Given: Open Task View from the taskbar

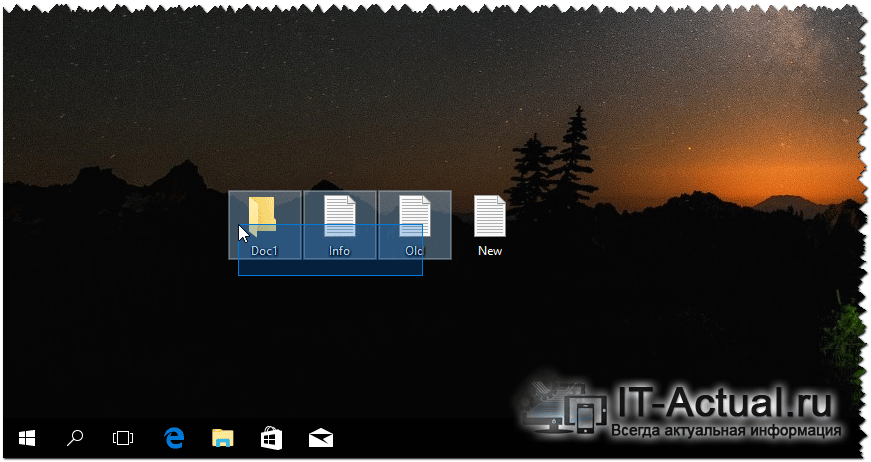Looking at the screenshot, I should pyautogui.click(x=123, y=438).
